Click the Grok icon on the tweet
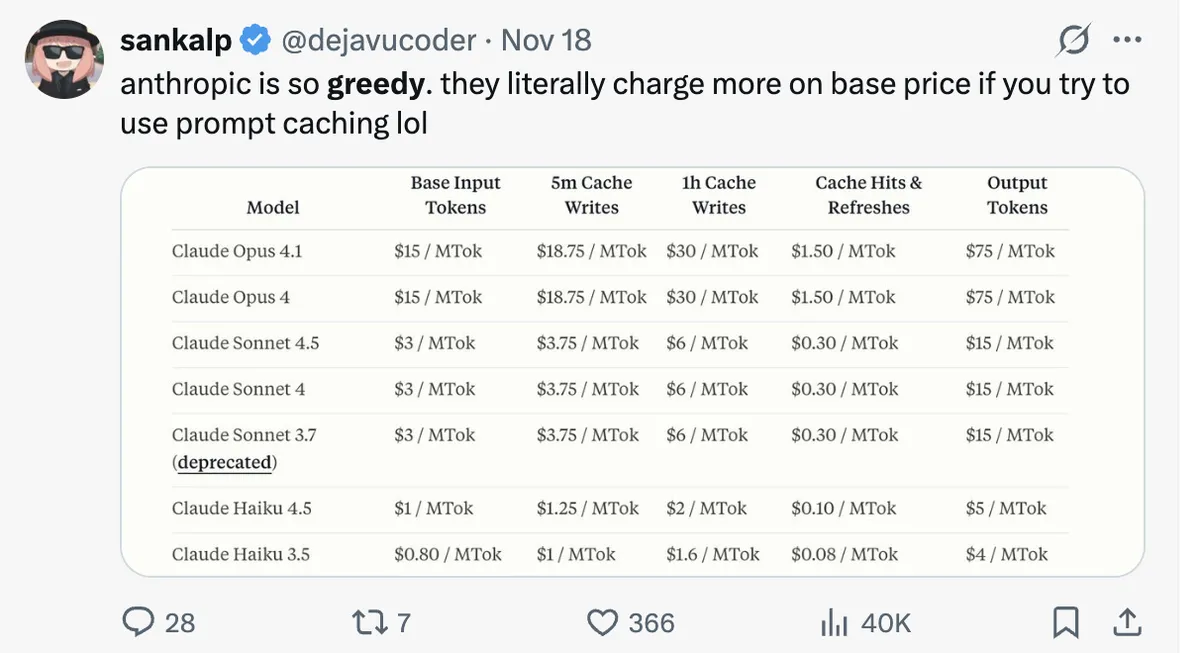This screenshot has width=1200, height=653. coord(1073,38)
